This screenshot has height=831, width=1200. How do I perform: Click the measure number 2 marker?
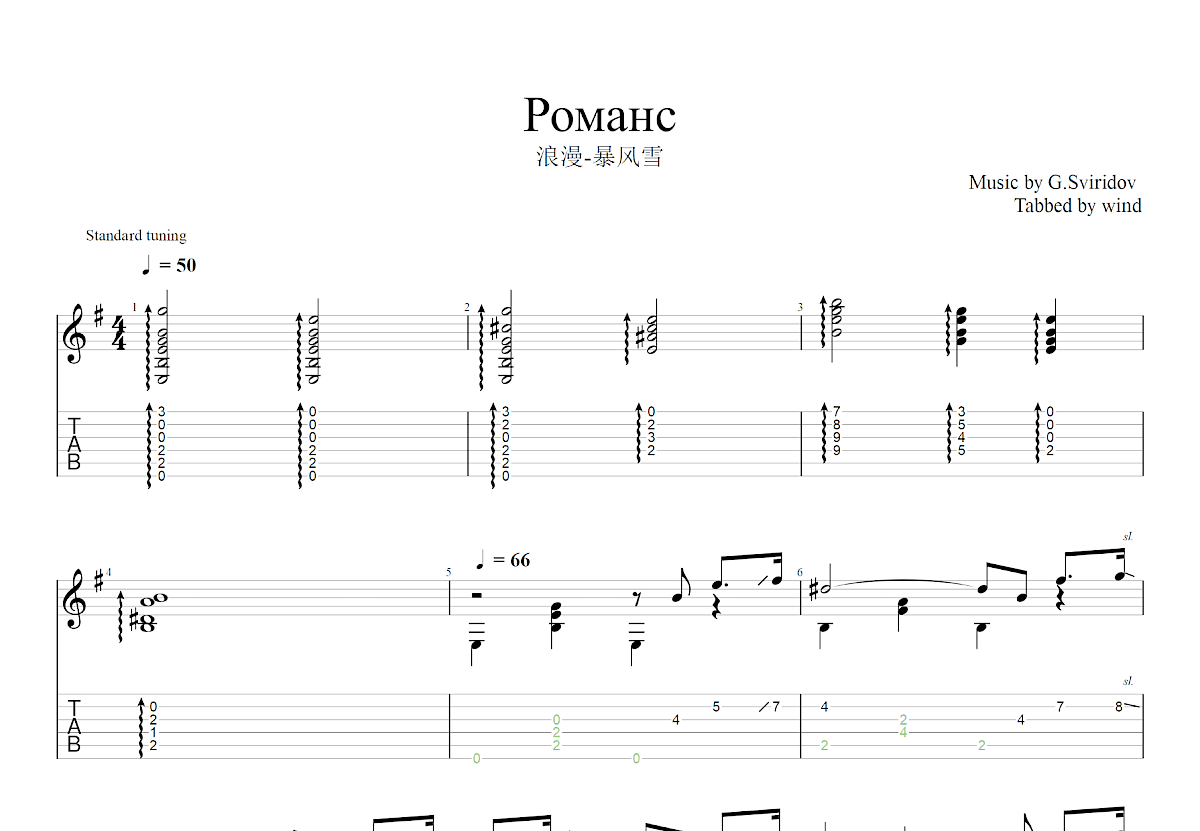tap(467, 307)
